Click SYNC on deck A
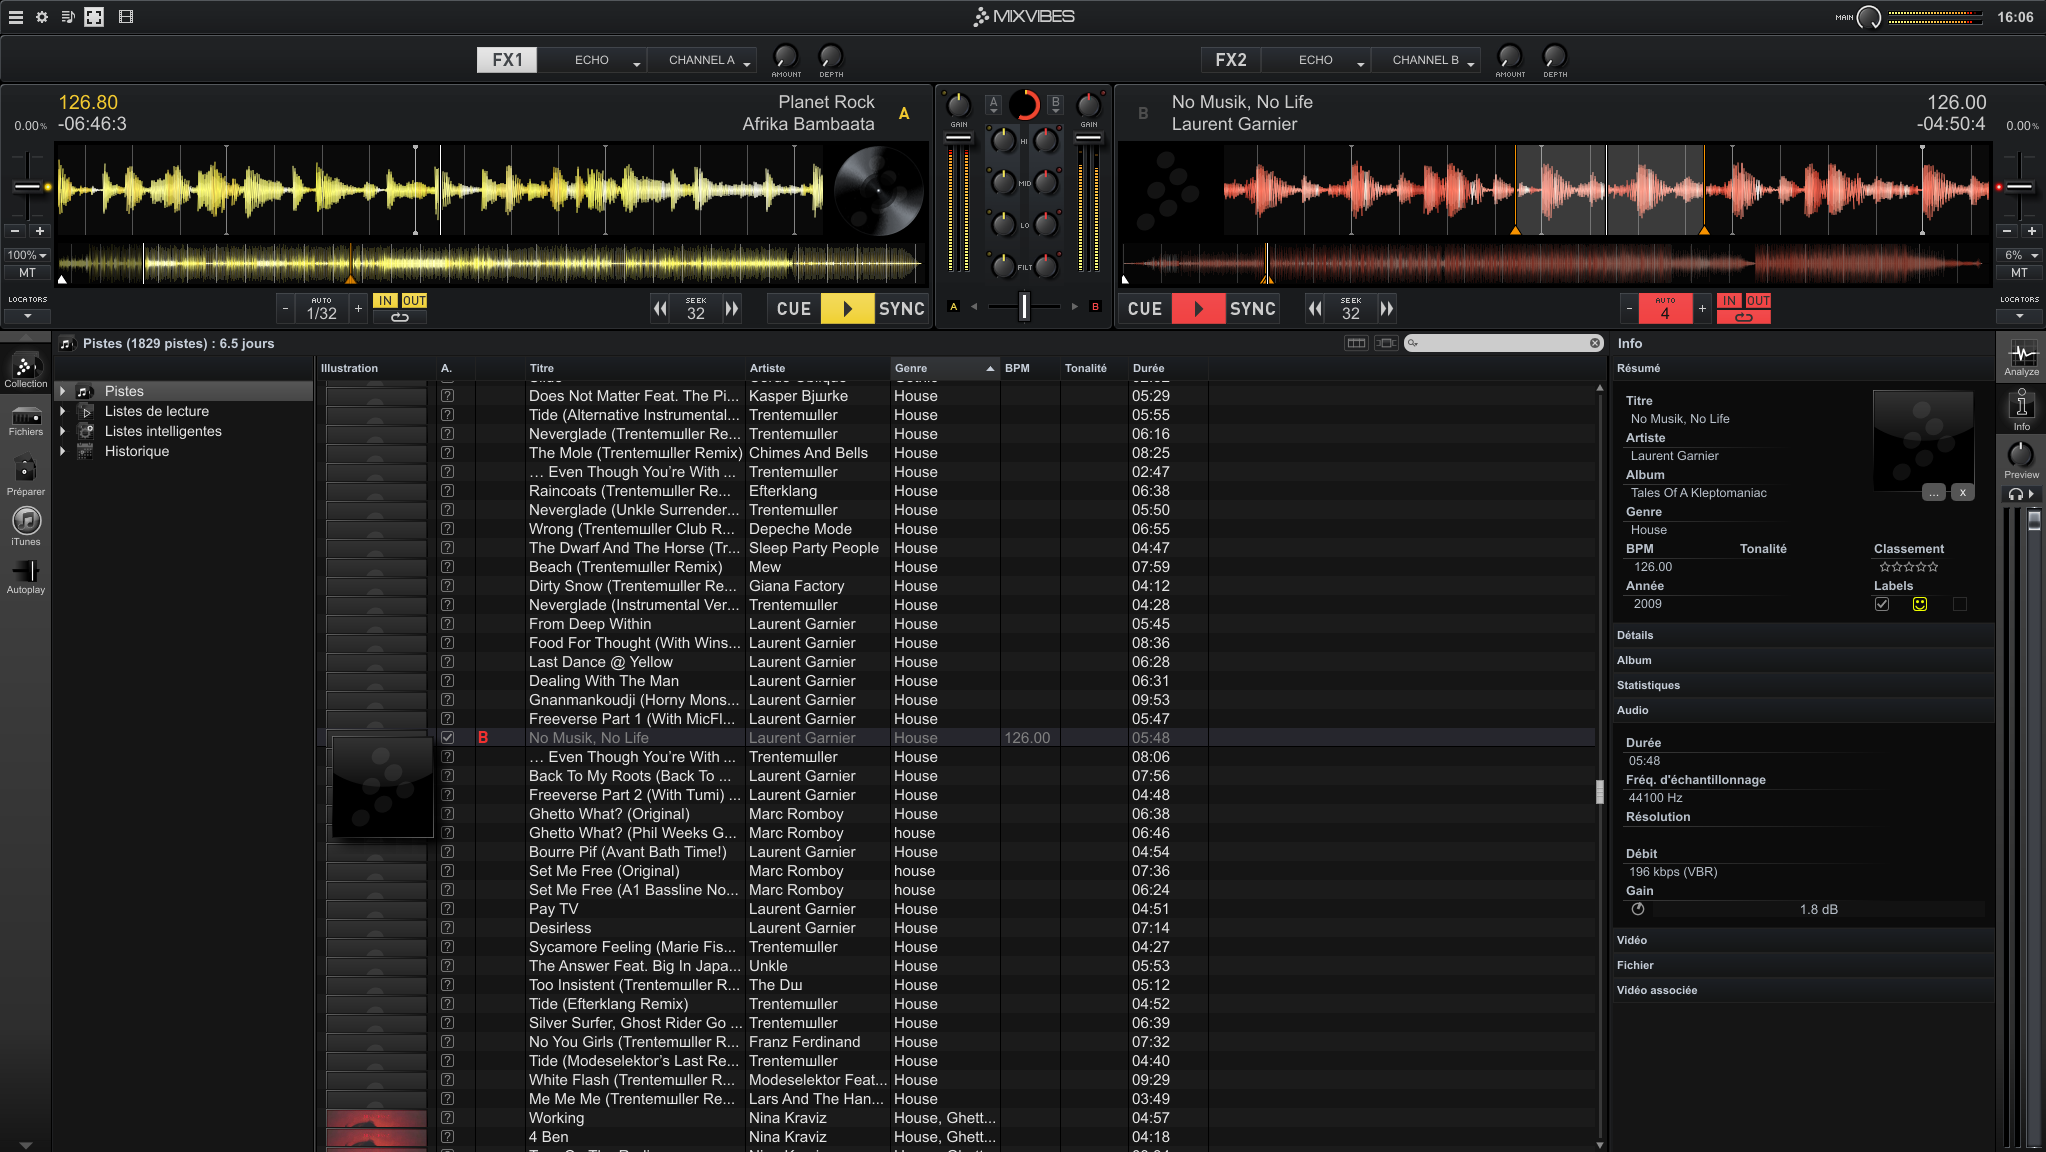The width and height of the screenshot is (2046, 1152). (901, 309)
